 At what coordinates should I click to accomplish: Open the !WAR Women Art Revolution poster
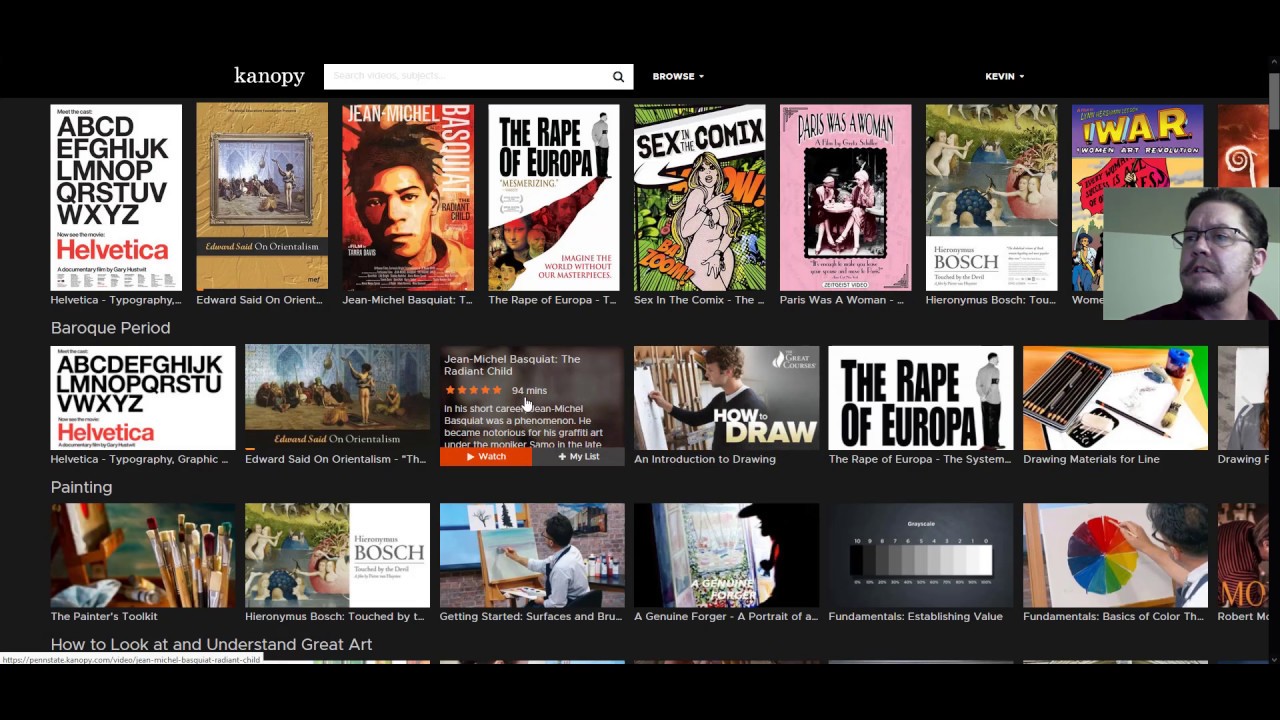coord(1137,145)
